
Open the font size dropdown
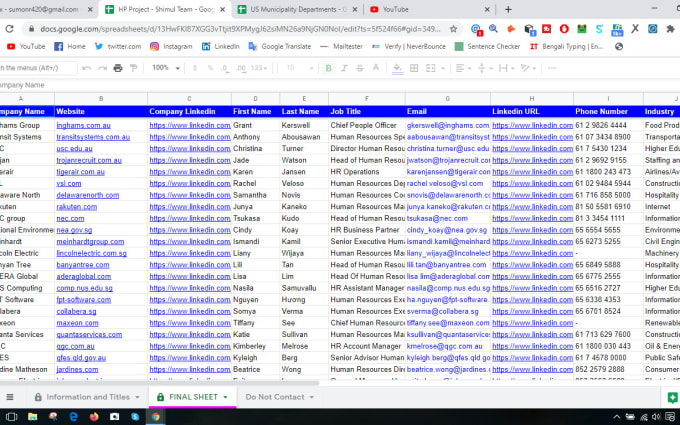(299, 68)
